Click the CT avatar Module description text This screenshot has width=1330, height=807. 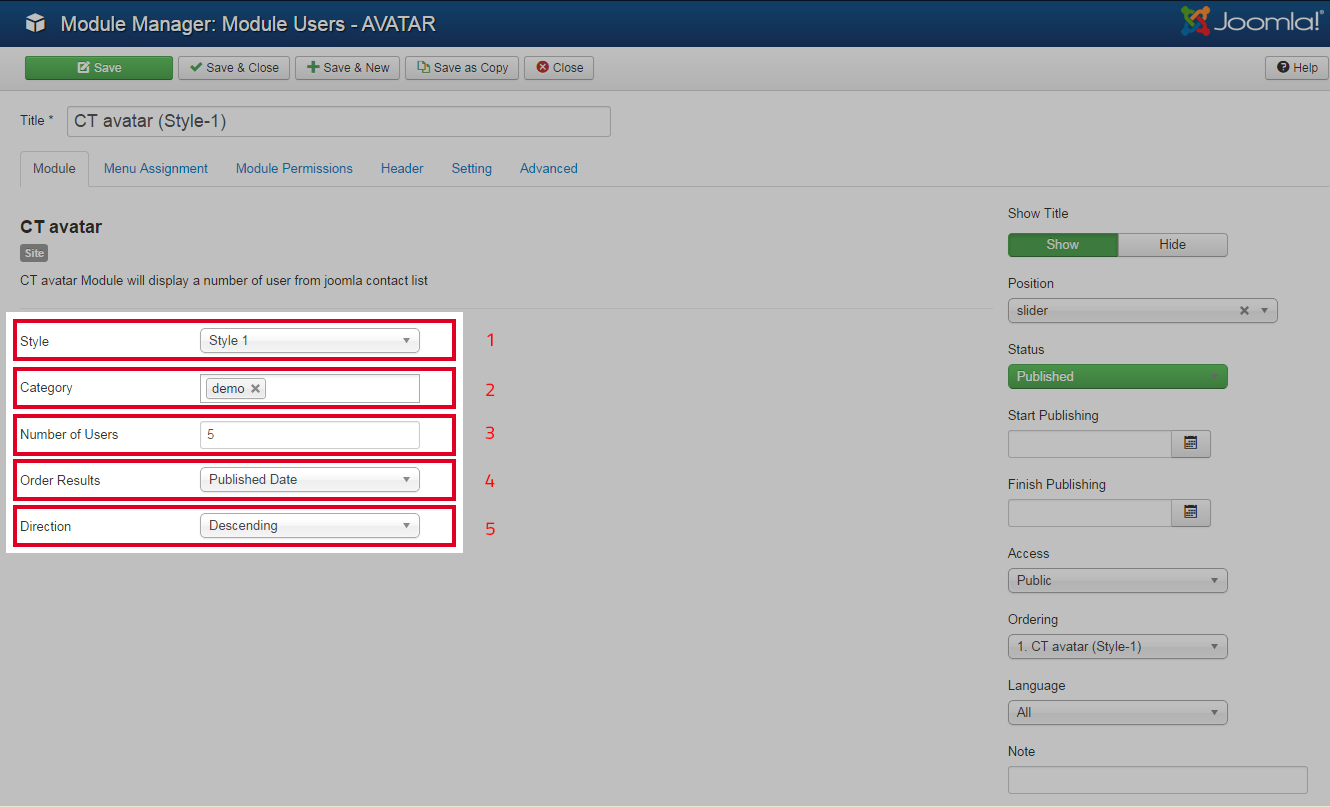[x=224, y=281]
